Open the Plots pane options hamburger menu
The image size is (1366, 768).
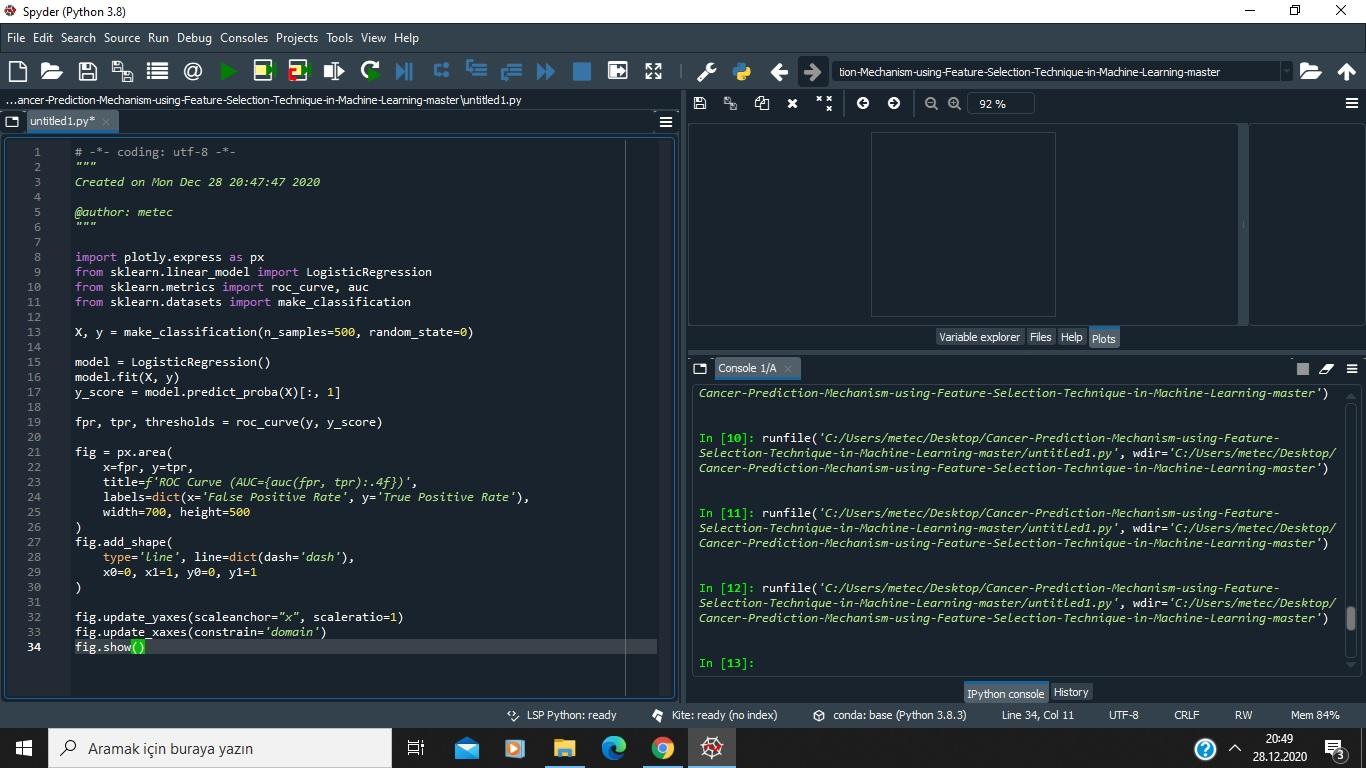tap(1352, 103)
